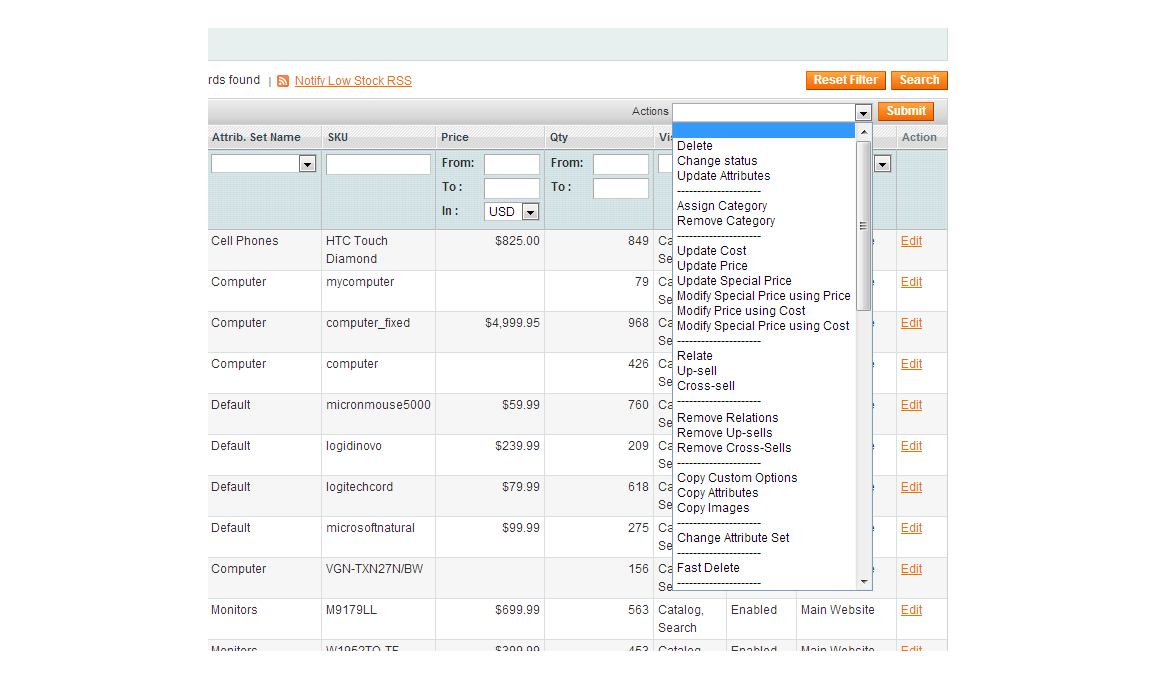Collapse the Actions dropdown arrow

pos(863,113)
